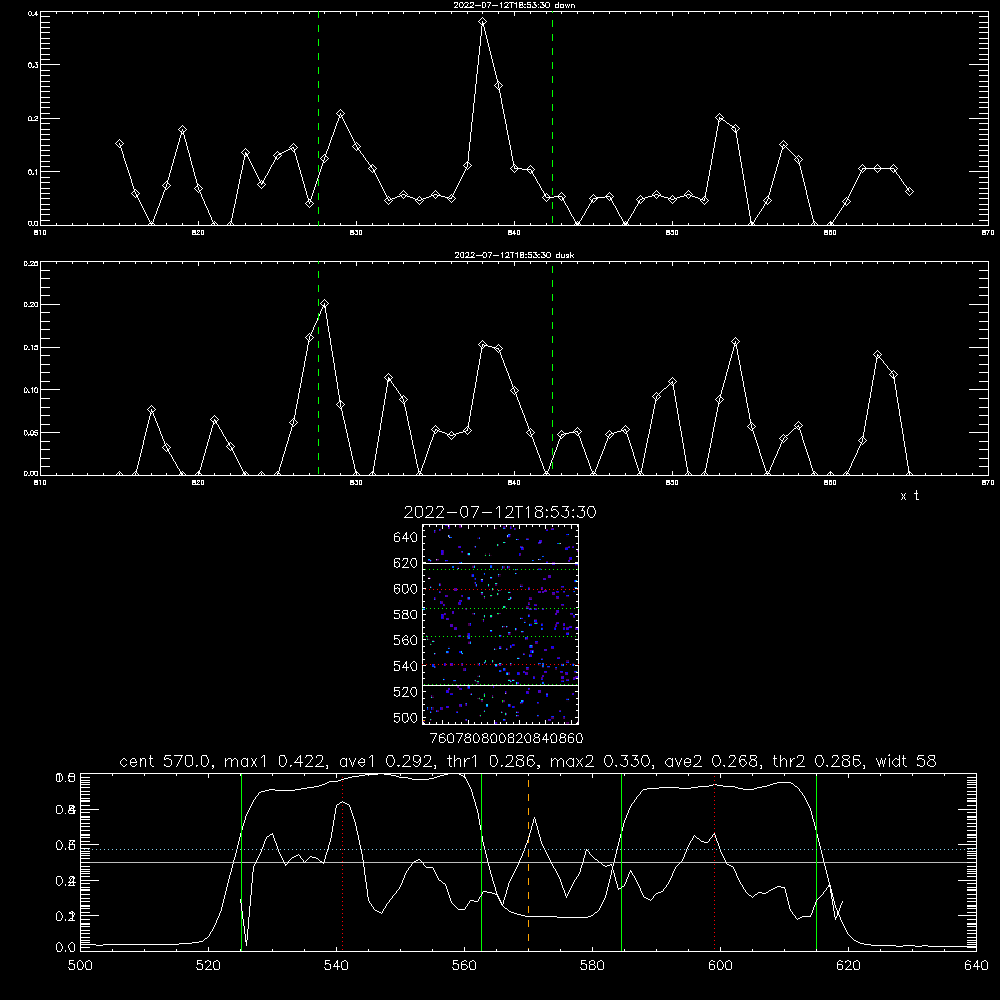Click the '600' label on bottom plot x-axis
This screenshot has width=1000, height=1000.
pos(720,966)
